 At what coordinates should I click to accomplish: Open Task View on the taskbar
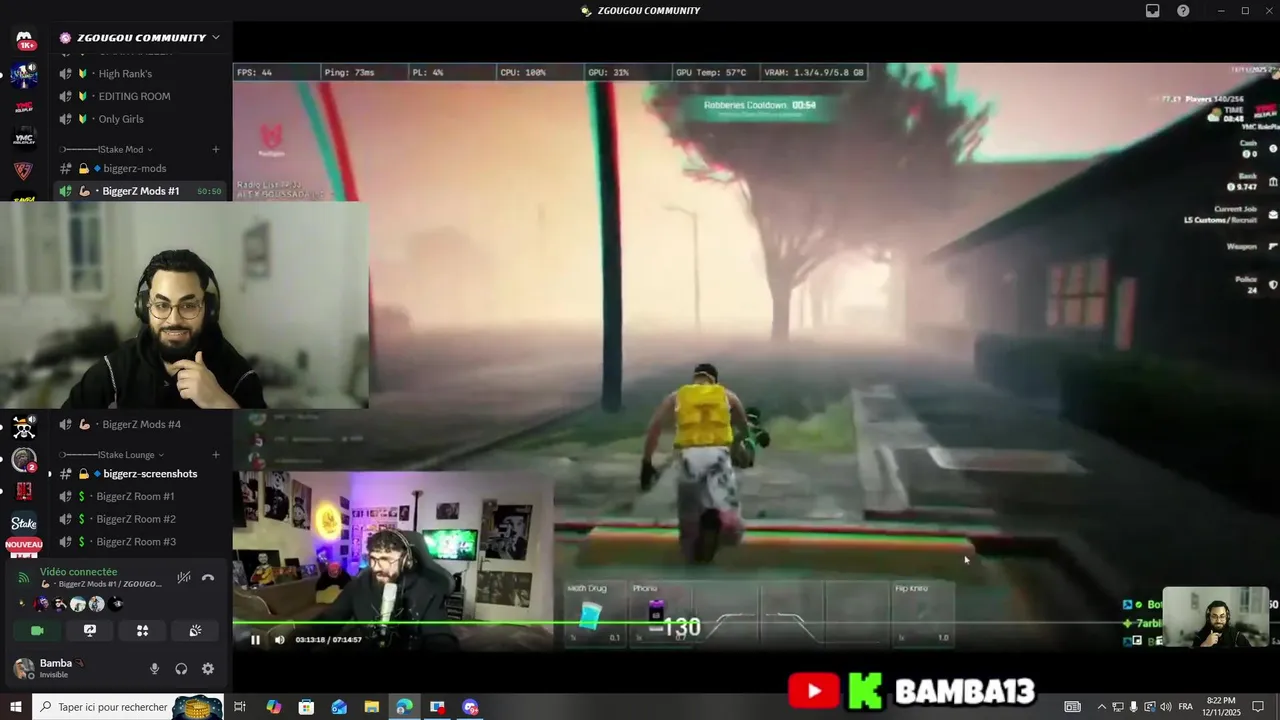click(240, 707)
